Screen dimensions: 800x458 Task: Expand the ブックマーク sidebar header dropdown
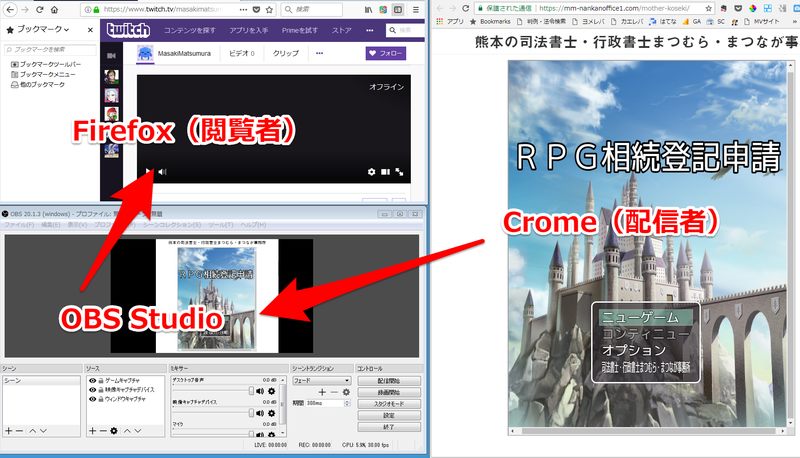tap(66, 30)
